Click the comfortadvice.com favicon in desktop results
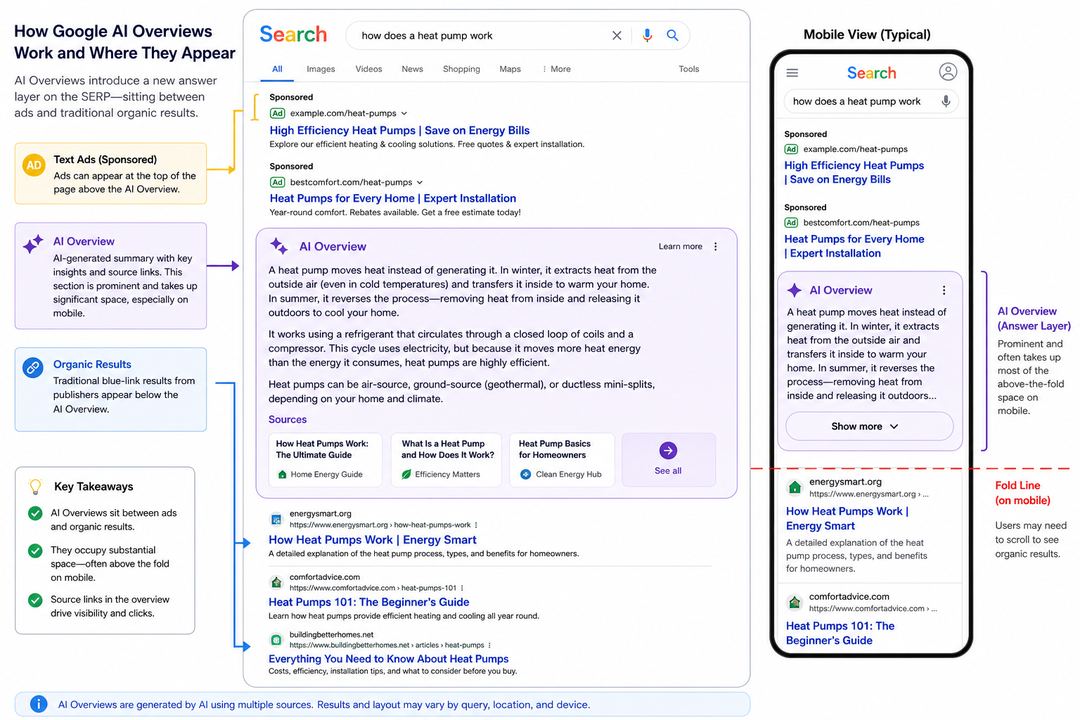Screen dimensions: 1080x720 tap(276, 582)
